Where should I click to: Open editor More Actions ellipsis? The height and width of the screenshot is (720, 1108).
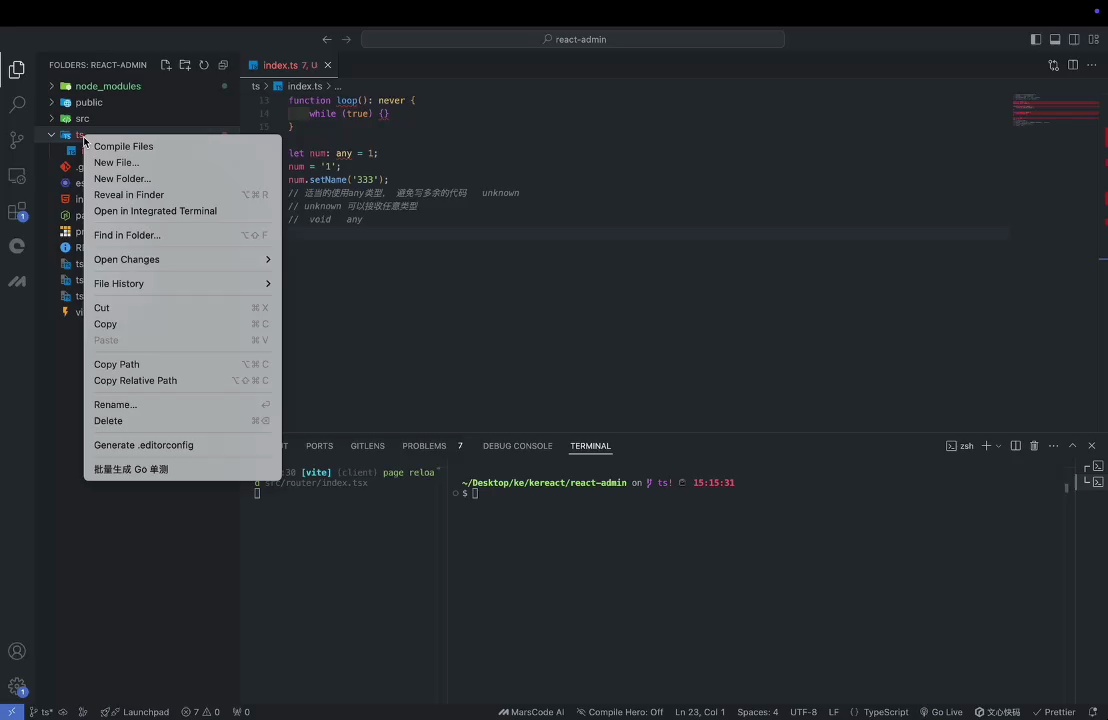1092,65
